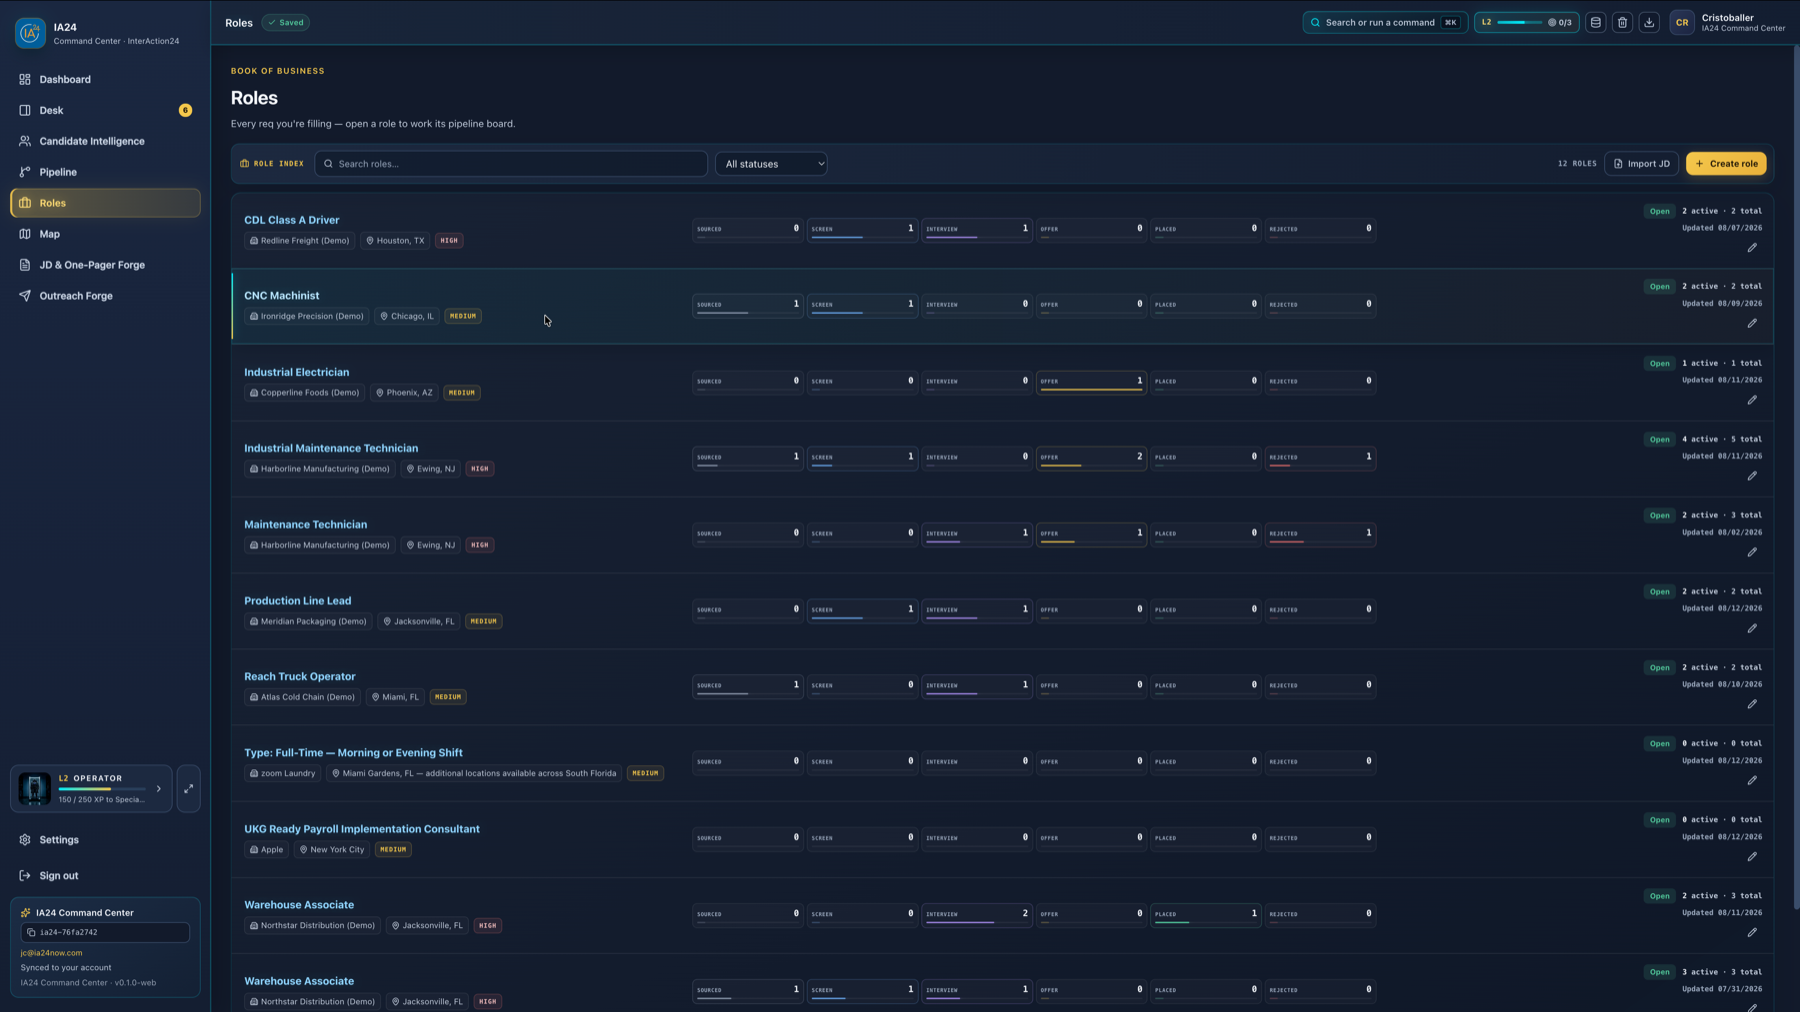1800x1012 pixels.
Task: Click Atlas Cold Chain (Demo) chip
Action: pos(302,697)
